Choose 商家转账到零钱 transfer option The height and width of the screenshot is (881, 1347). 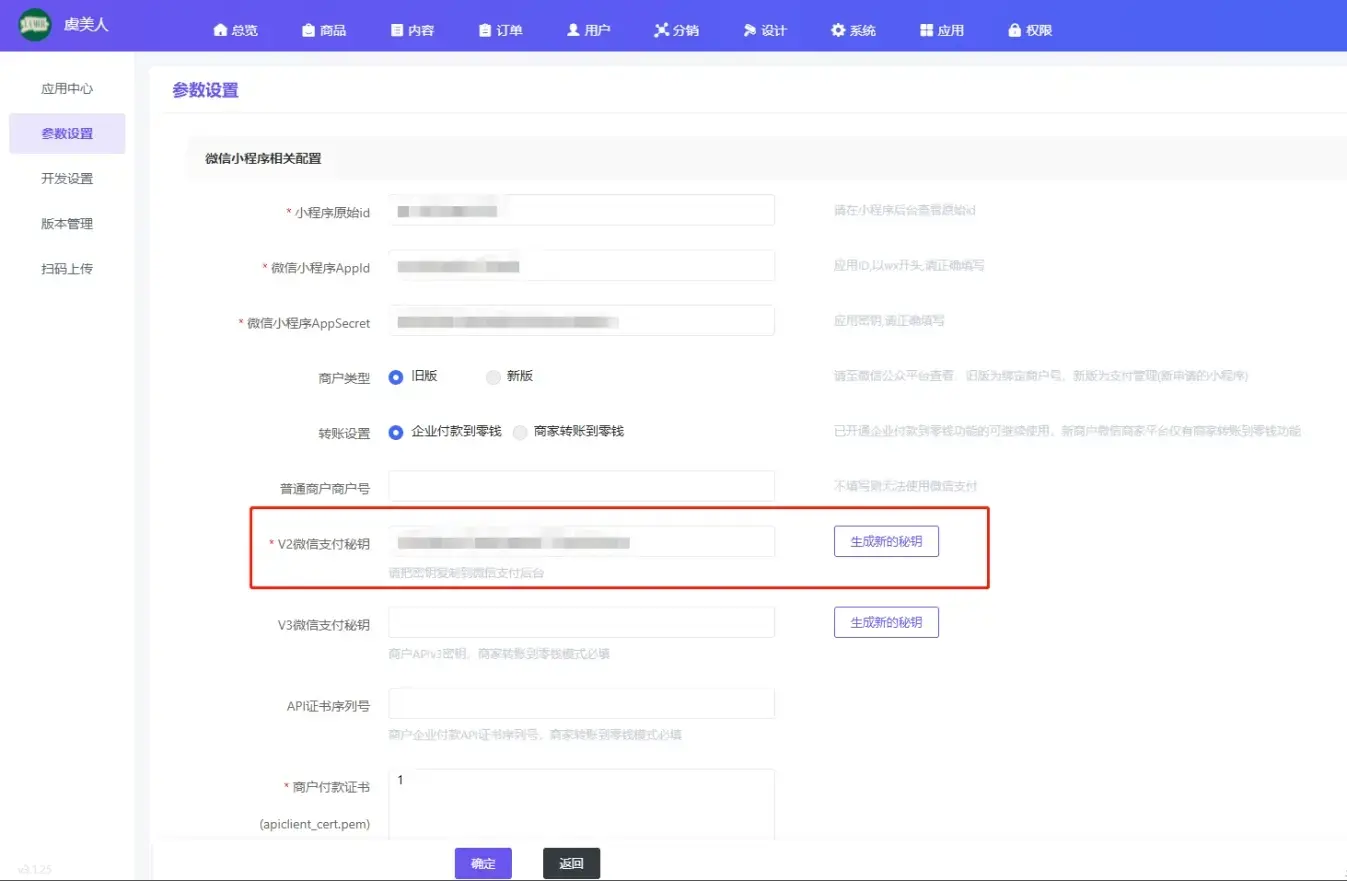click(519, 432)
